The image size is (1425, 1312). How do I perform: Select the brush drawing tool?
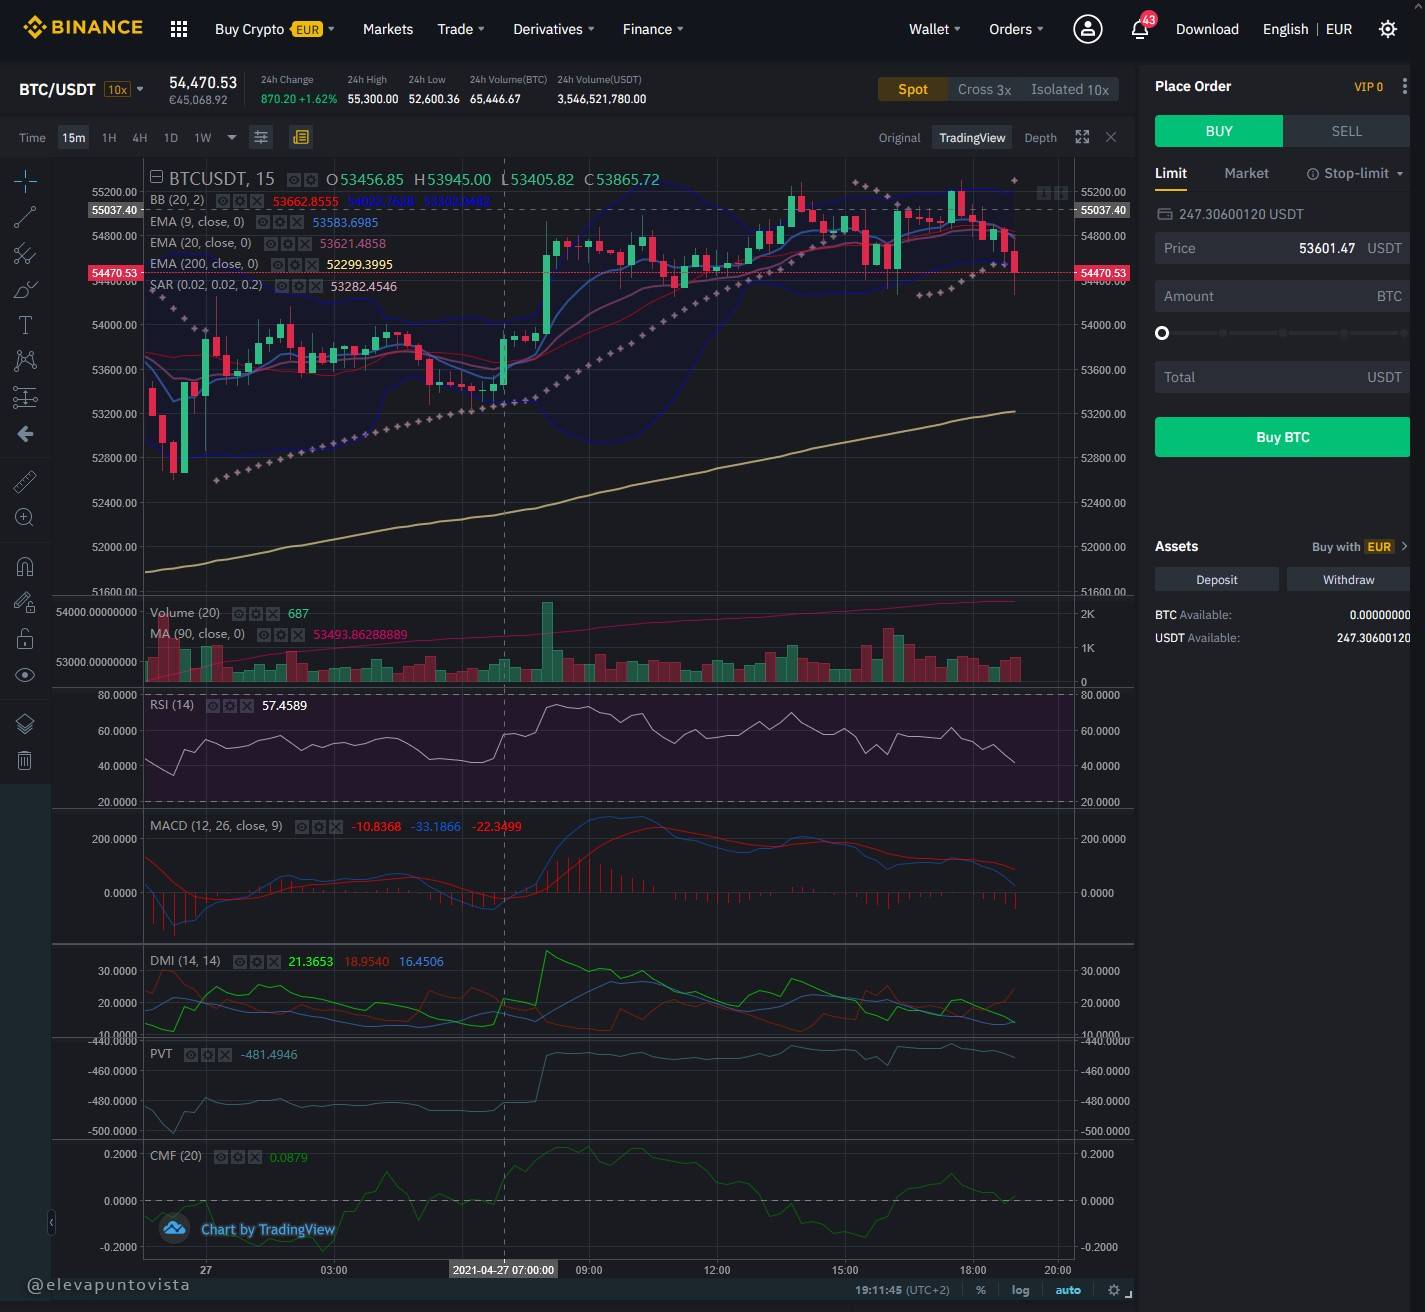[25, 290]
